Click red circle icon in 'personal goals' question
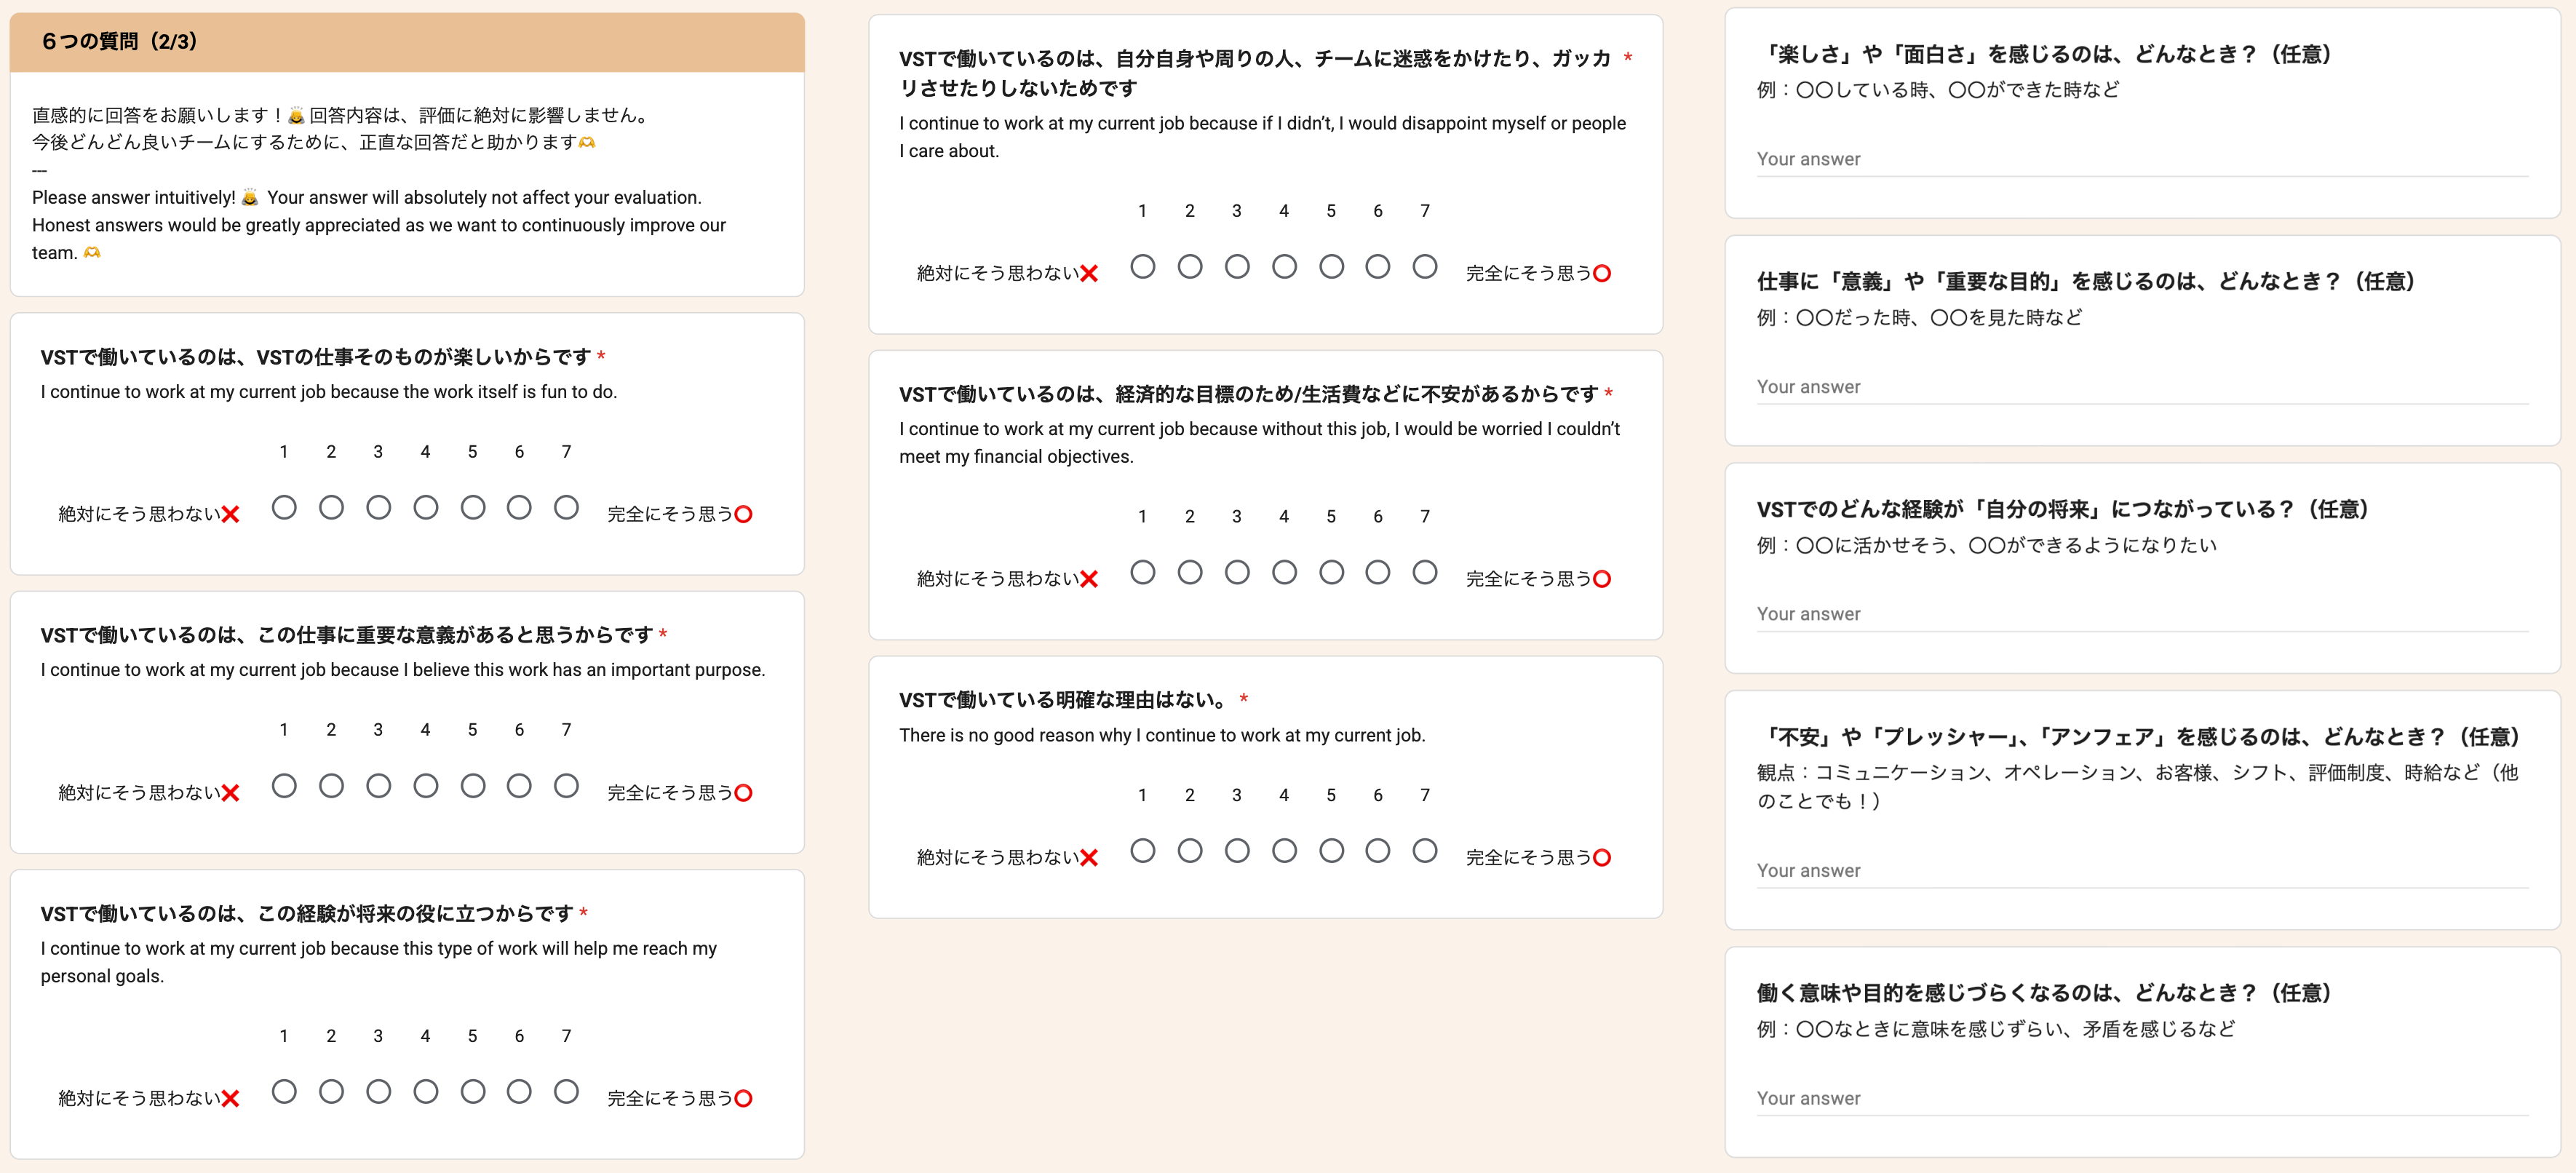Image resolution: width=2576 pixels, height=1173 pixels. [743, 1099]
